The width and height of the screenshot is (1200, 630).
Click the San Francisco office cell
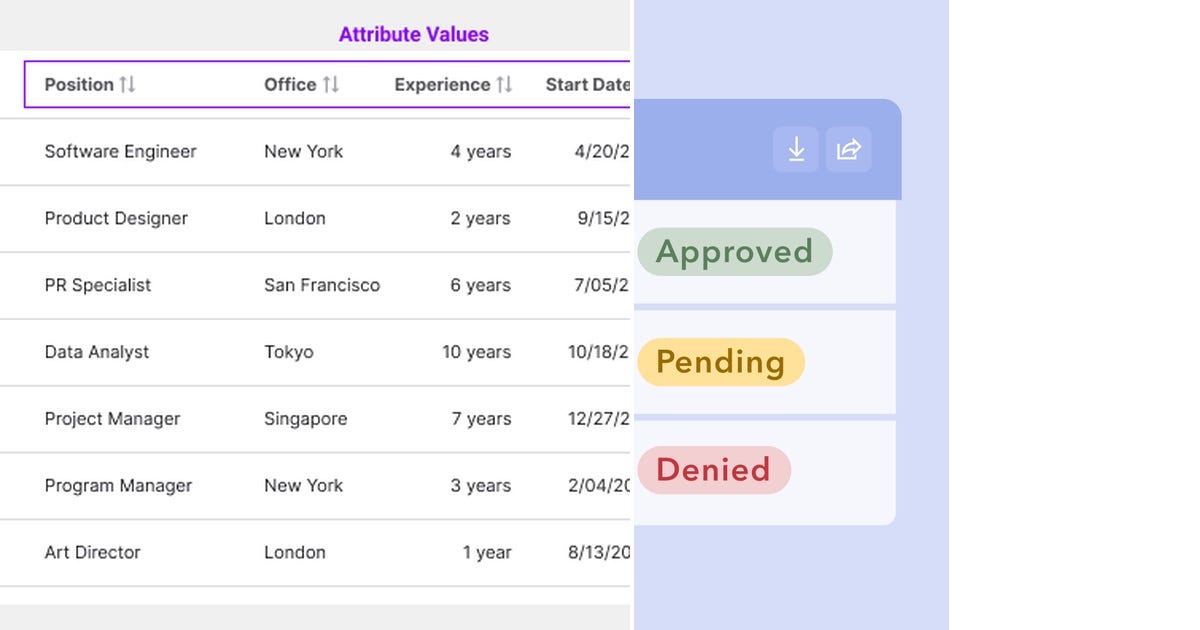click(x=322, y=285)
